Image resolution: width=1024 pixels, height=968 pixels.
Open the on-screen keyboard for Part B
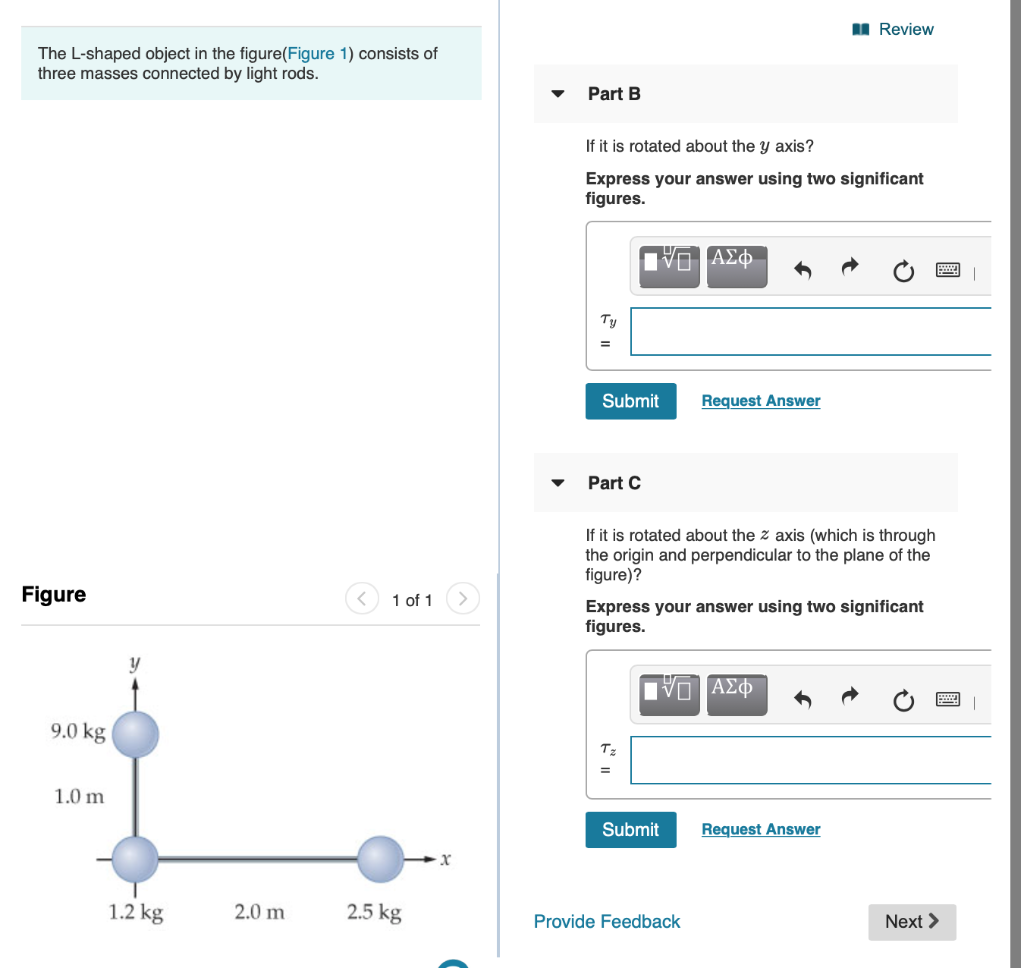click(x=947, y=269)
